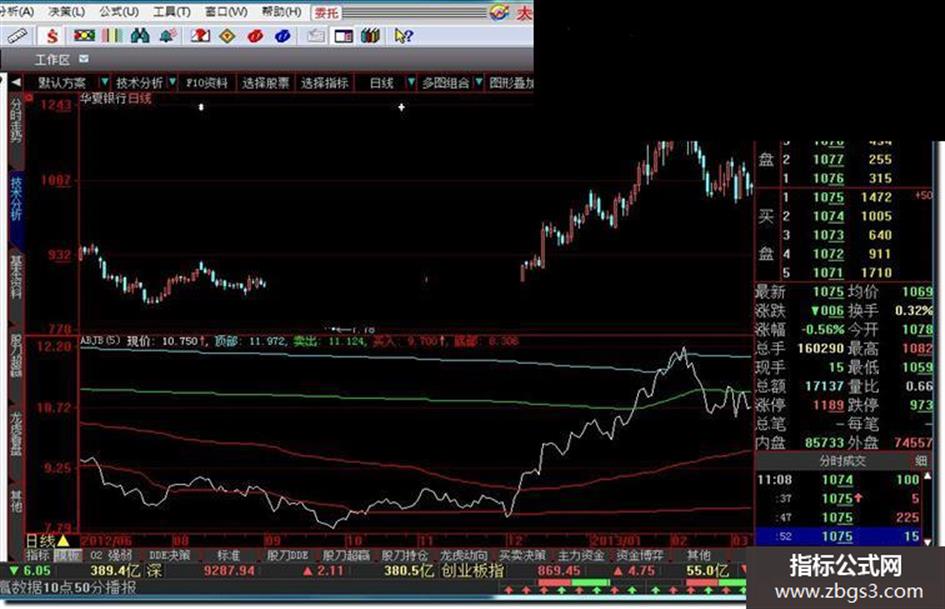Switch to 指标 bottom tab
This screenshot has height=609, width=945.
pos(37,555)
